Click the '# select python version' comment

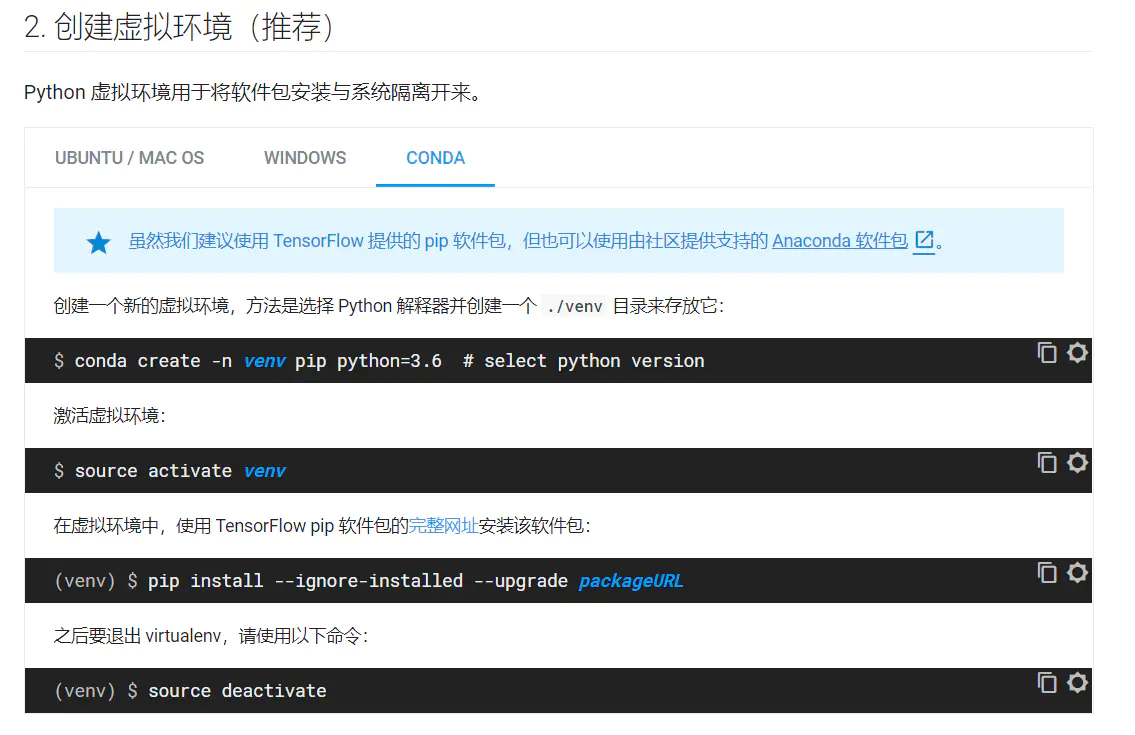(583, 361)
